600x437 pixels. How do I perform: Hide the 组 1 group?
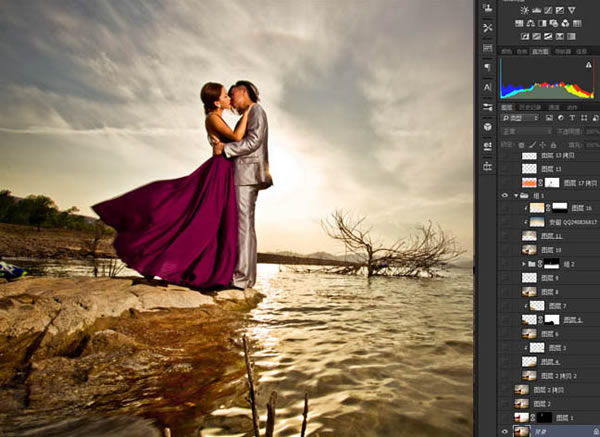pos(505,196)
